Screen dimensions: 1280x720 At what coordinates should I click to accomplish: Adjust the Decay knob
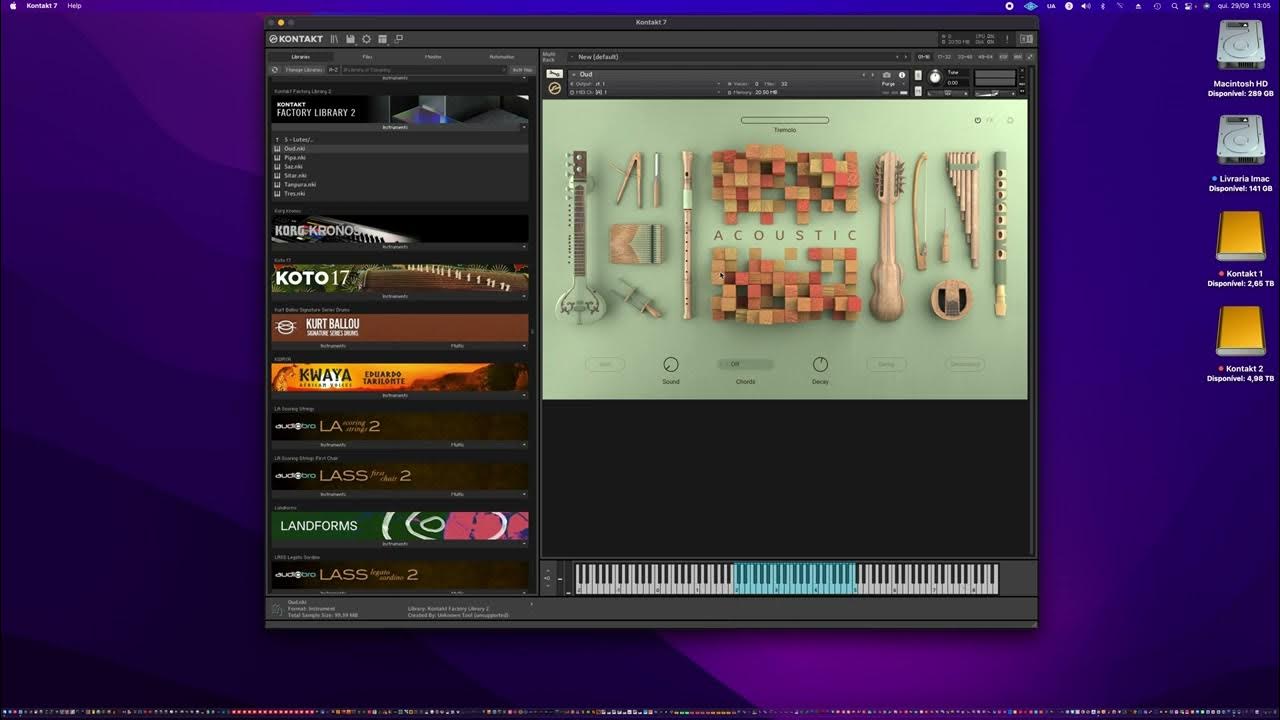click(820, 365)
